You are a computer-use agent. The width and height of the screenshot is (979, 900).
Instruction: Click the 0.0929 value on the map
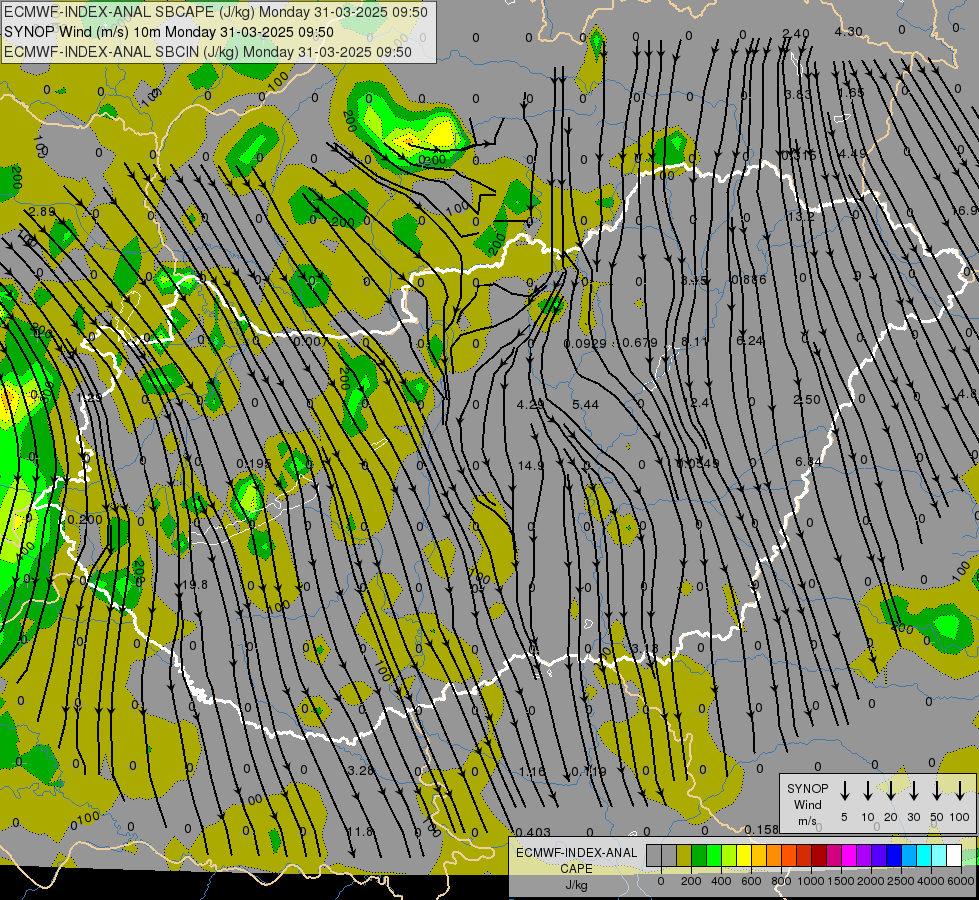pos(585,344)
